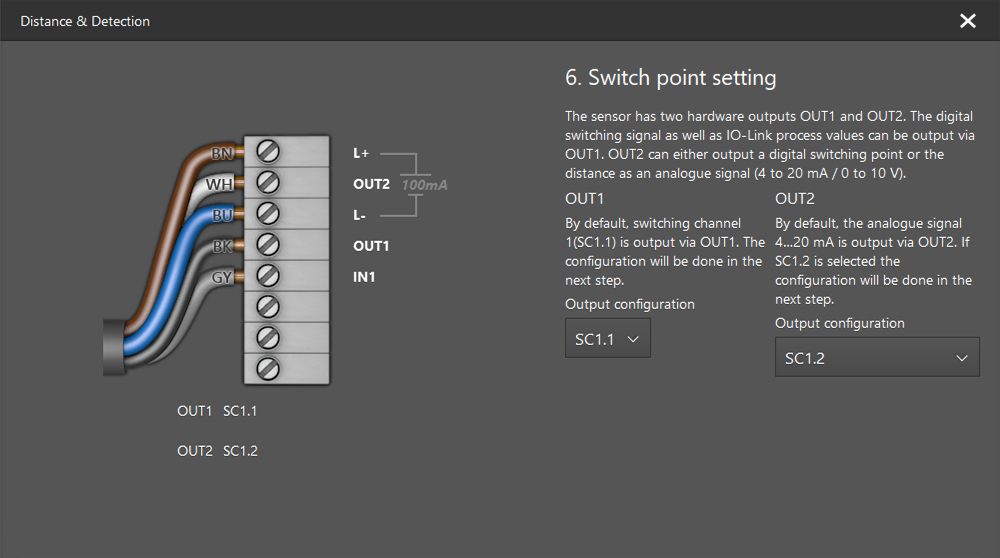Click the terminal screw next to BN wire
Screen dimensions: 1000x558
(268, 152)
